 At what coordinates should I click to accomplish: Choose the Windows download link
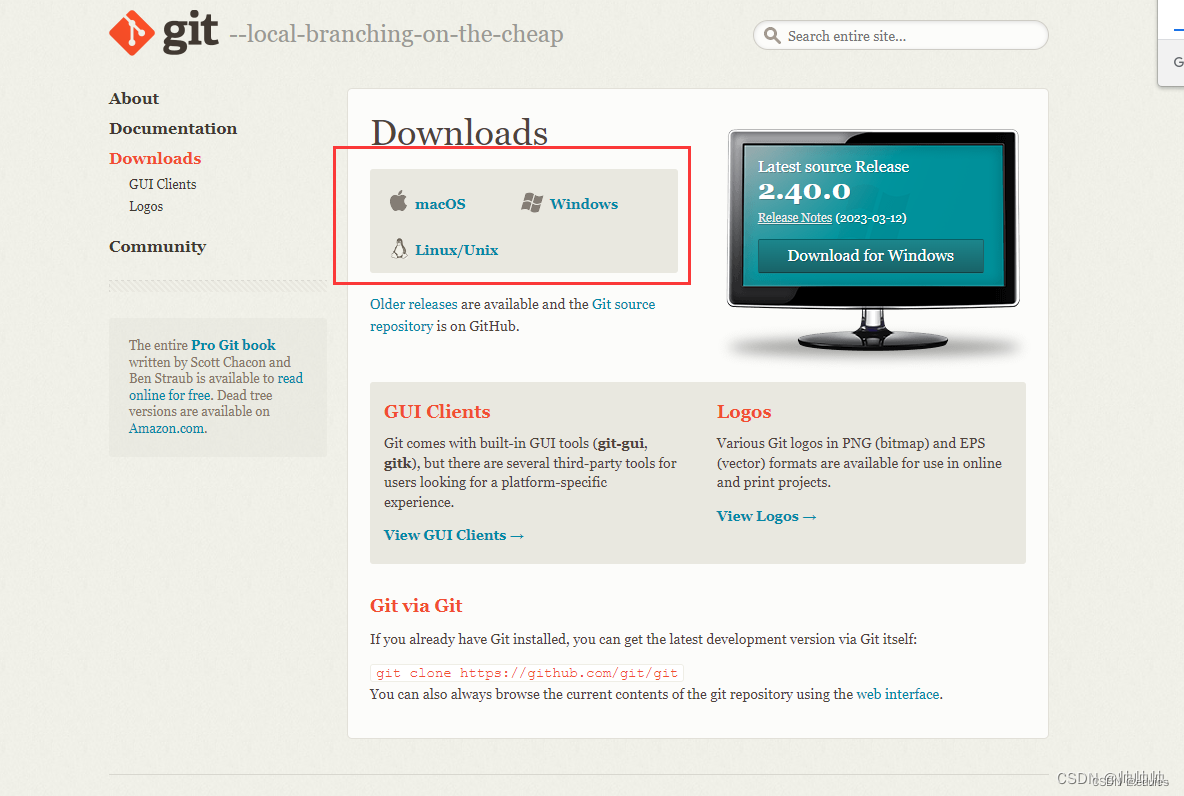click(x=584, y=204)
